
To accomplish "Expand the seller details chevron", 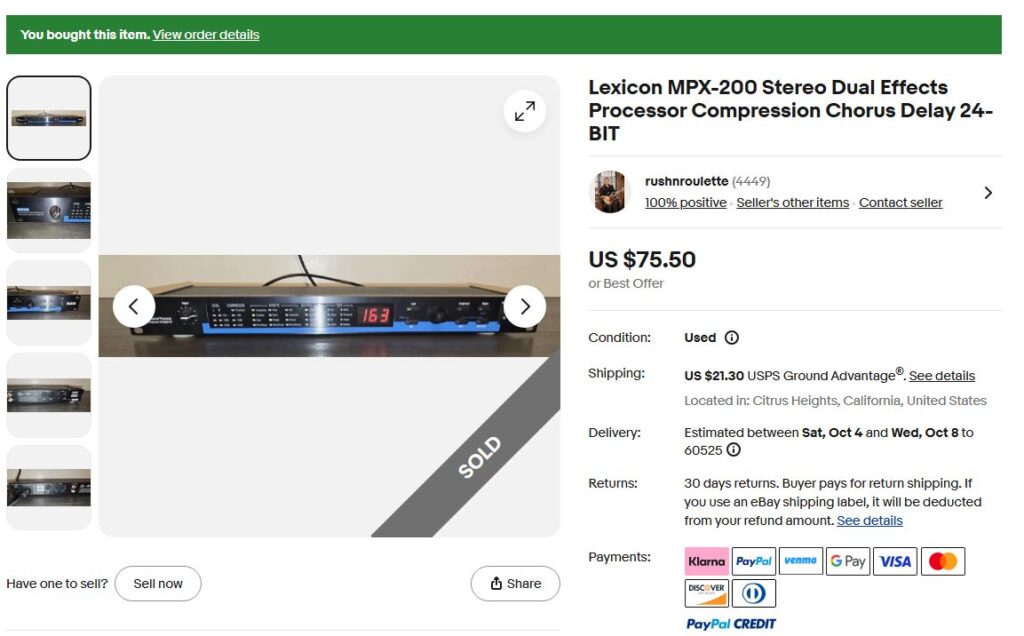I will pos(988,192).
